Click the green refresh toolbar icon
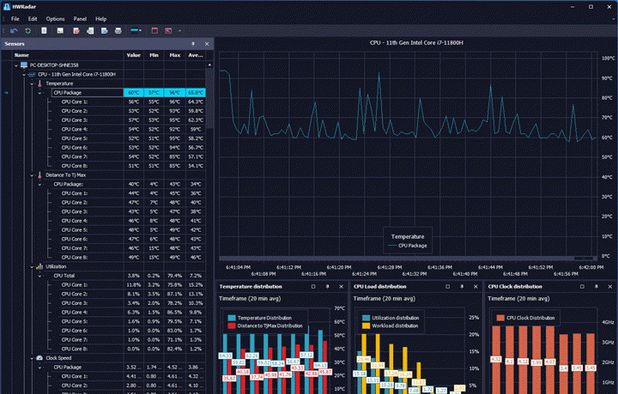Viewport: 618px width, 394px height. pyautogui.click(x=28, y=30)
